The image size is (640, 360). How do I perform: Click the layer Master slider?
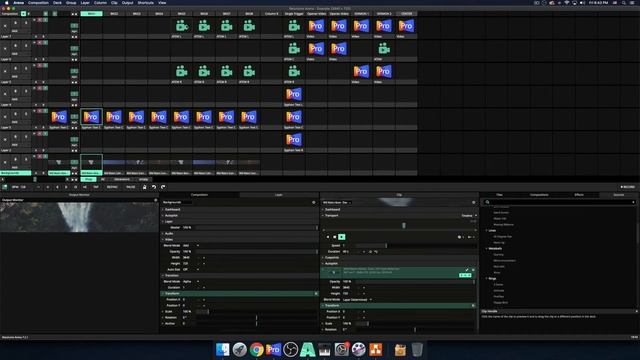256,228
